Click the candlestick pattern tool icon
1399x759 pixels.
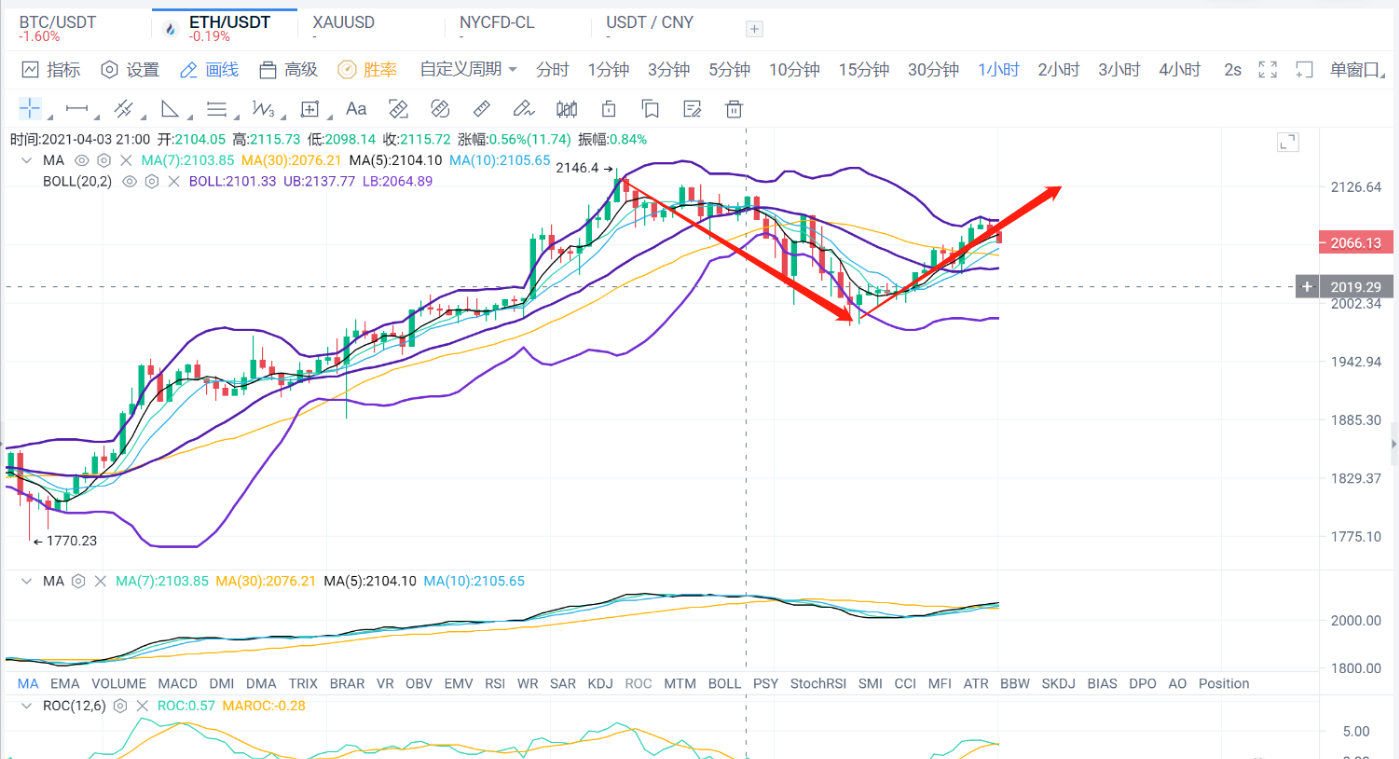click(566, 109)
